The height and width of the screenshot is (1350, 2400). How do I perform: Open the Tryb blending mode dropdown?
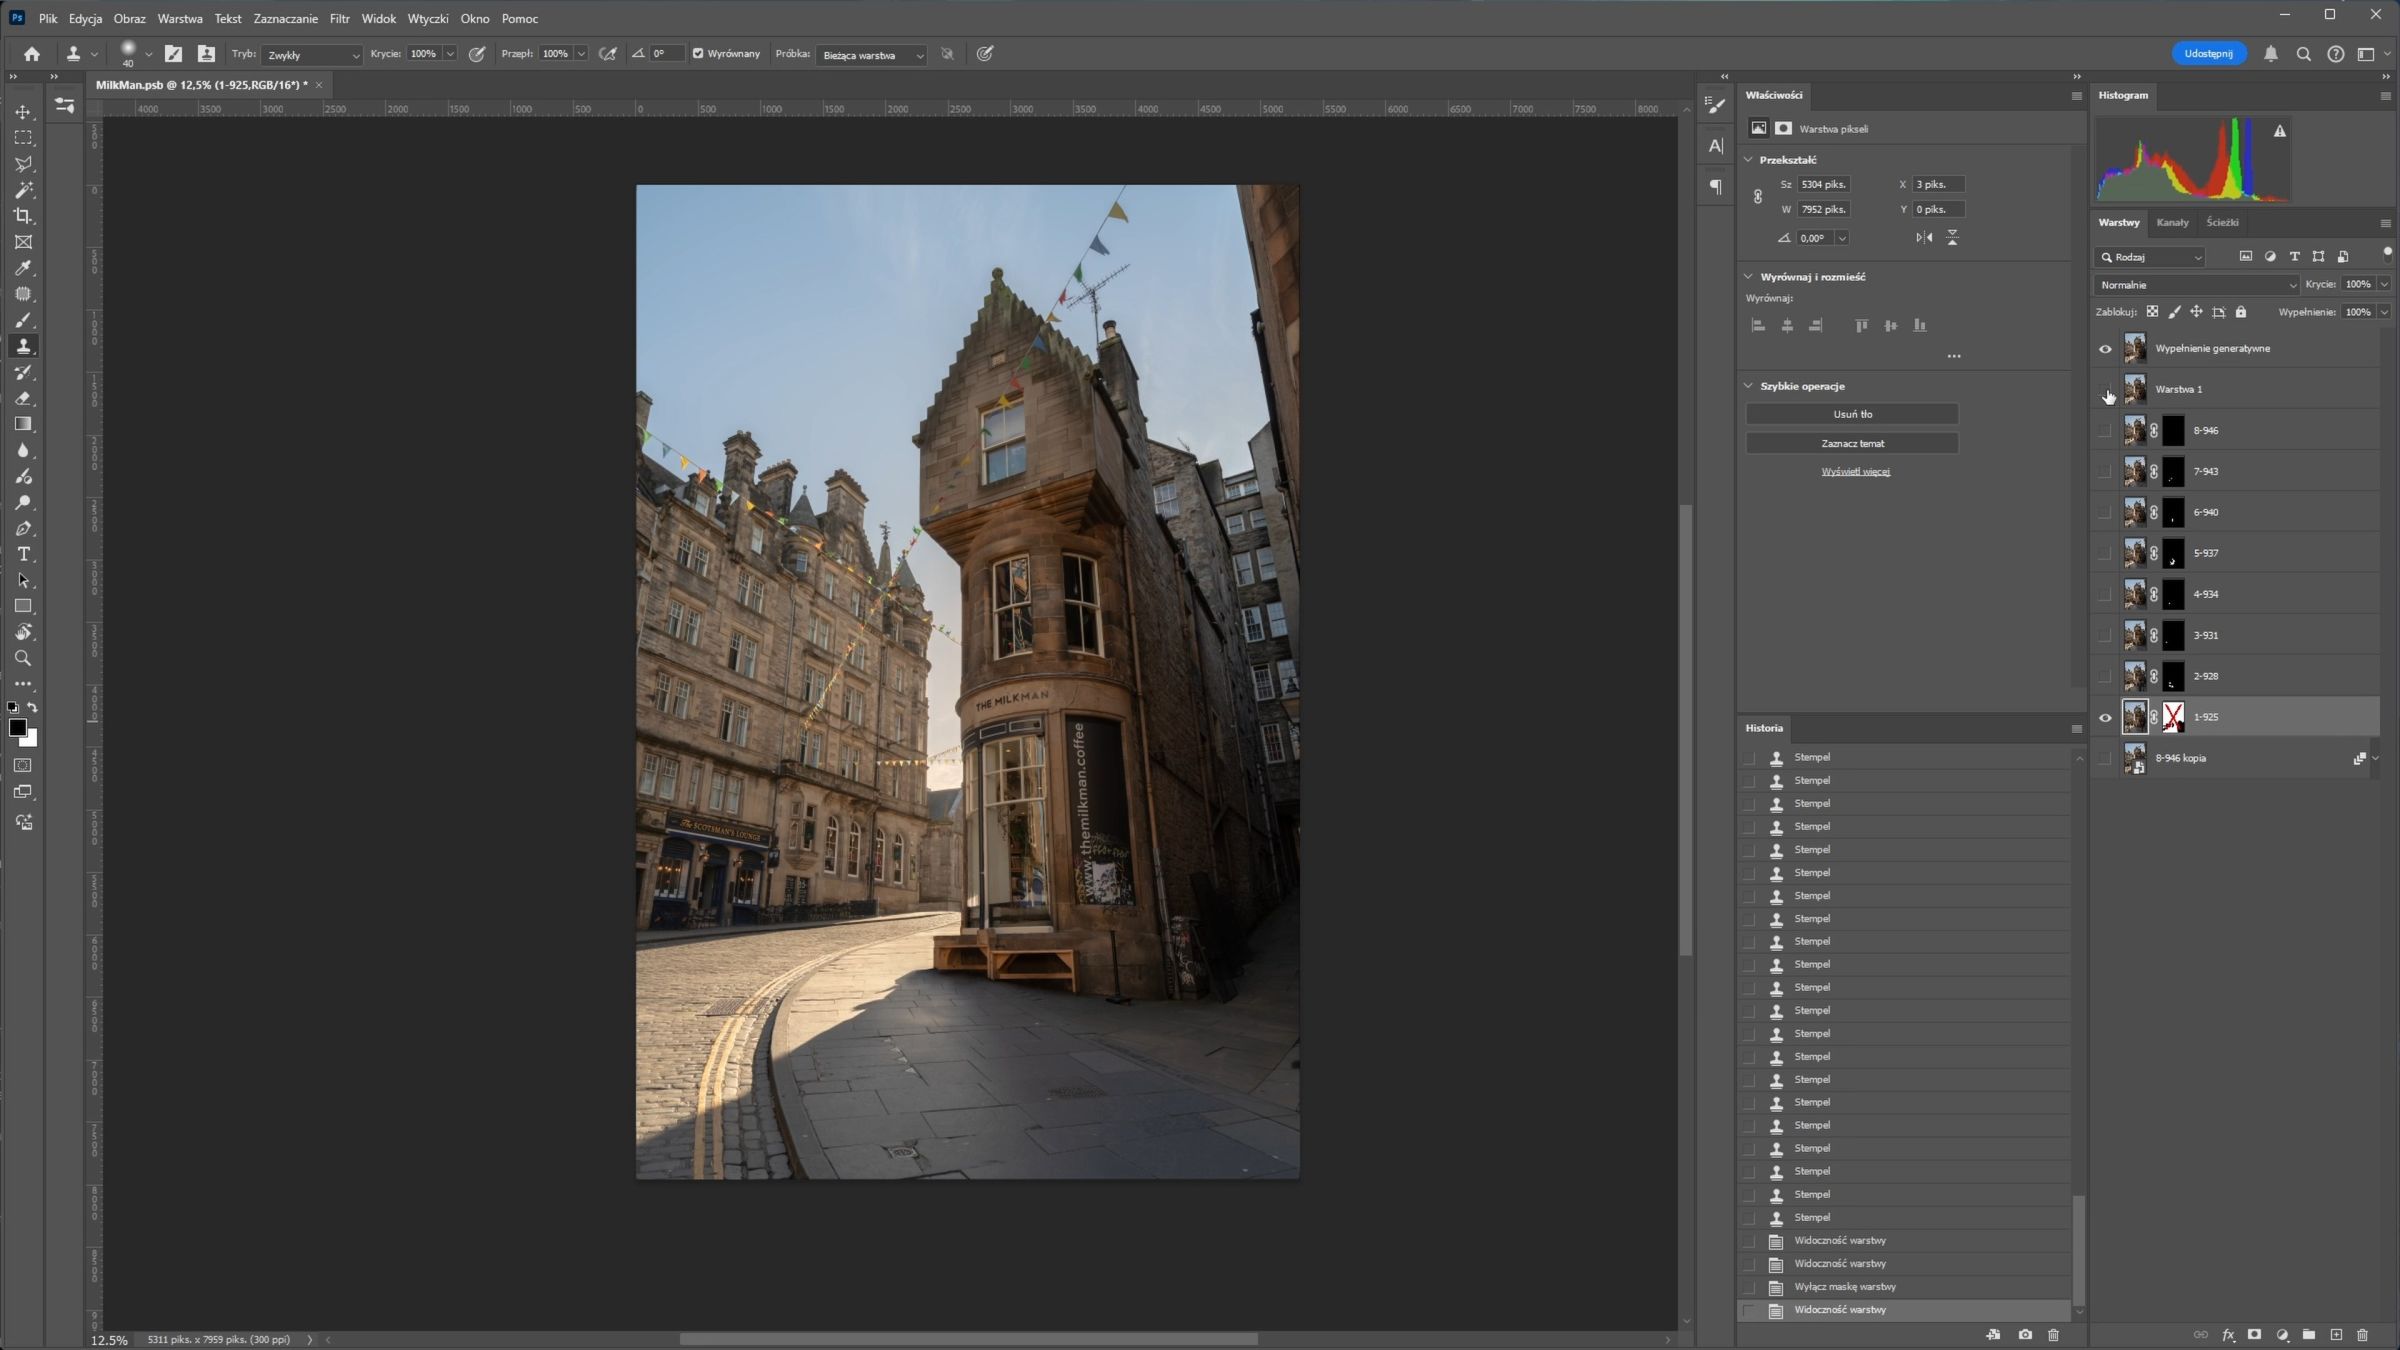click(312, 55)
